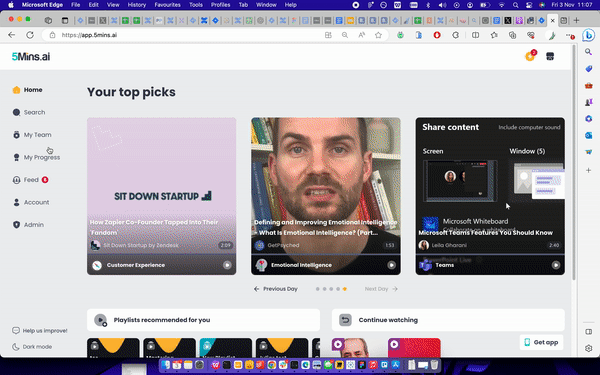Image resolution: width=600 pixels, height=375 pixels.
Task: Open Bing Copilot sidebar icon
Action: pyautogui.click(x=589, y=35)
